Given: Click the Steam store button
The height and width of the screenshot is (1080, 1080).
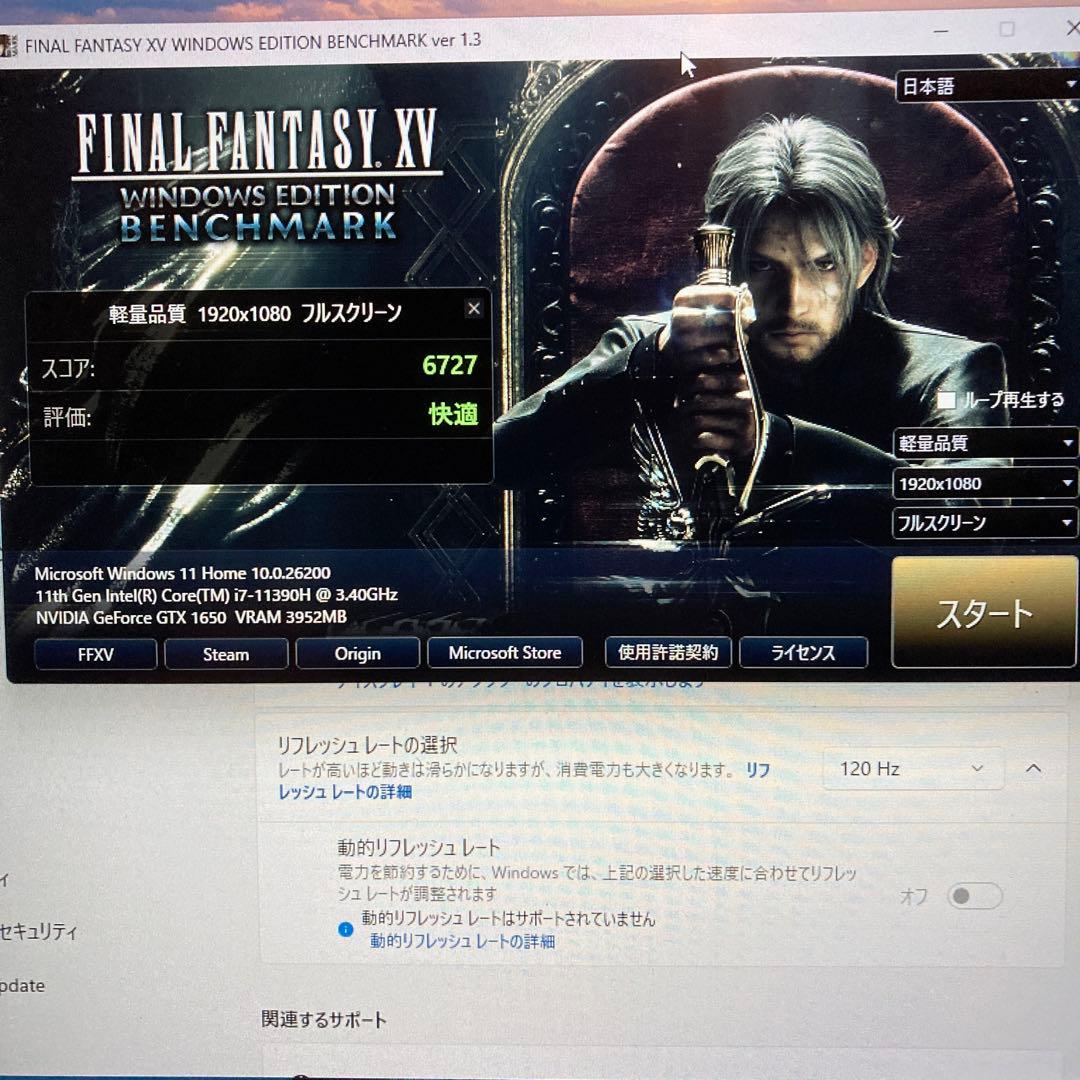Looking at the screenshot, I should point(226,654).
